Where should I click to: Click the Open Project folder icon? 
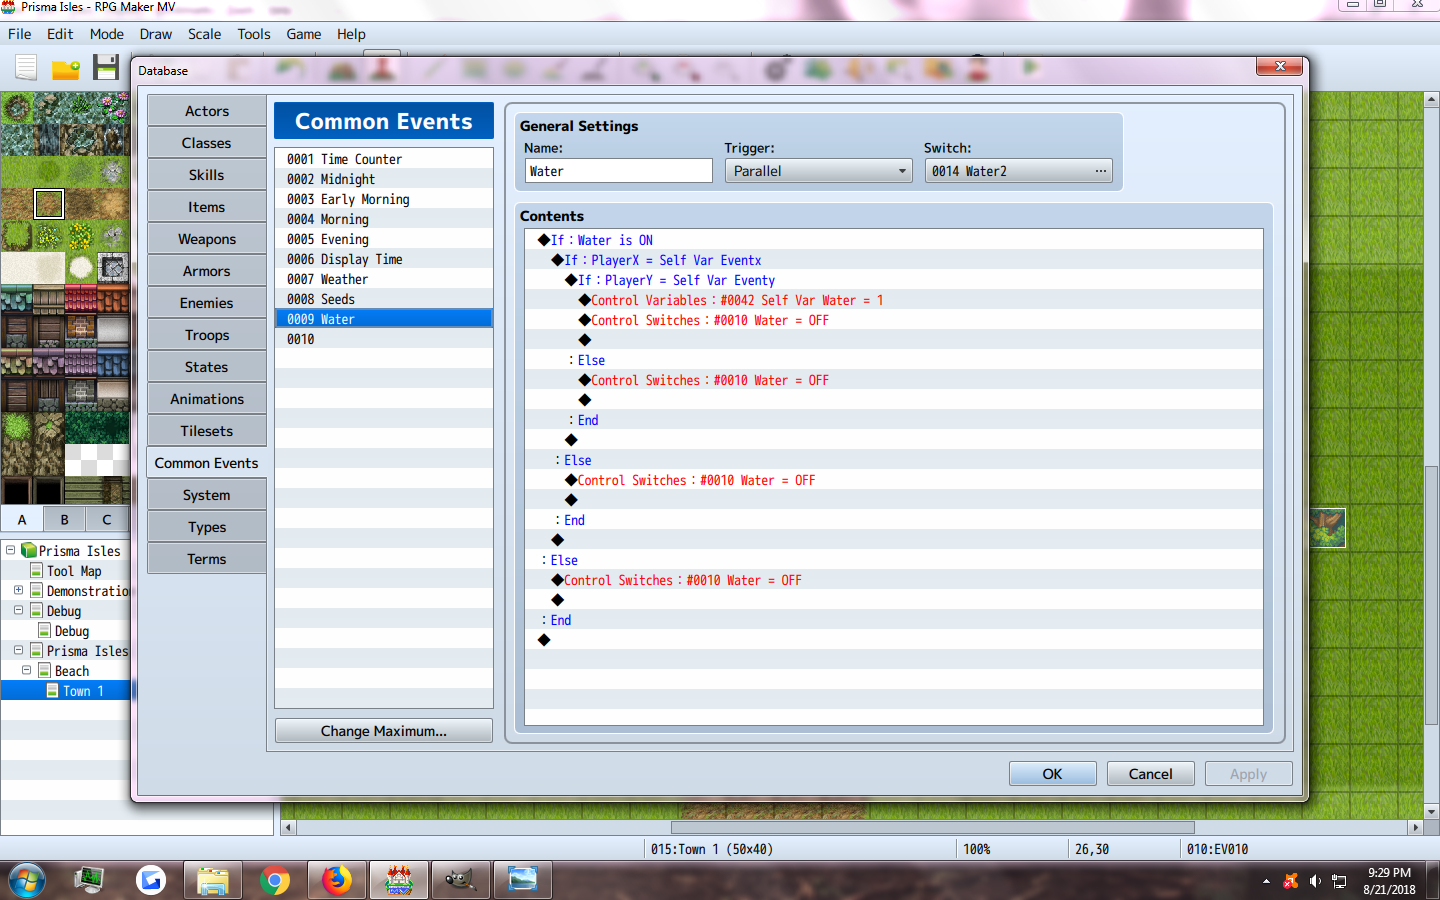click(66, 69)
